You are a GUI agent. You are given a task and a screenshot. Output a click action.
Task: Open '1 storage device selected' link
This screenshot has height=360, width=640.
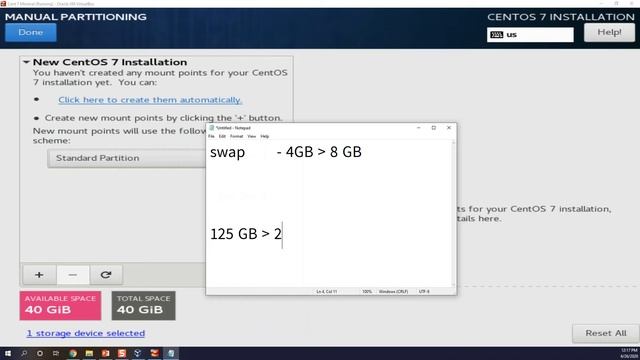point(86,333)
